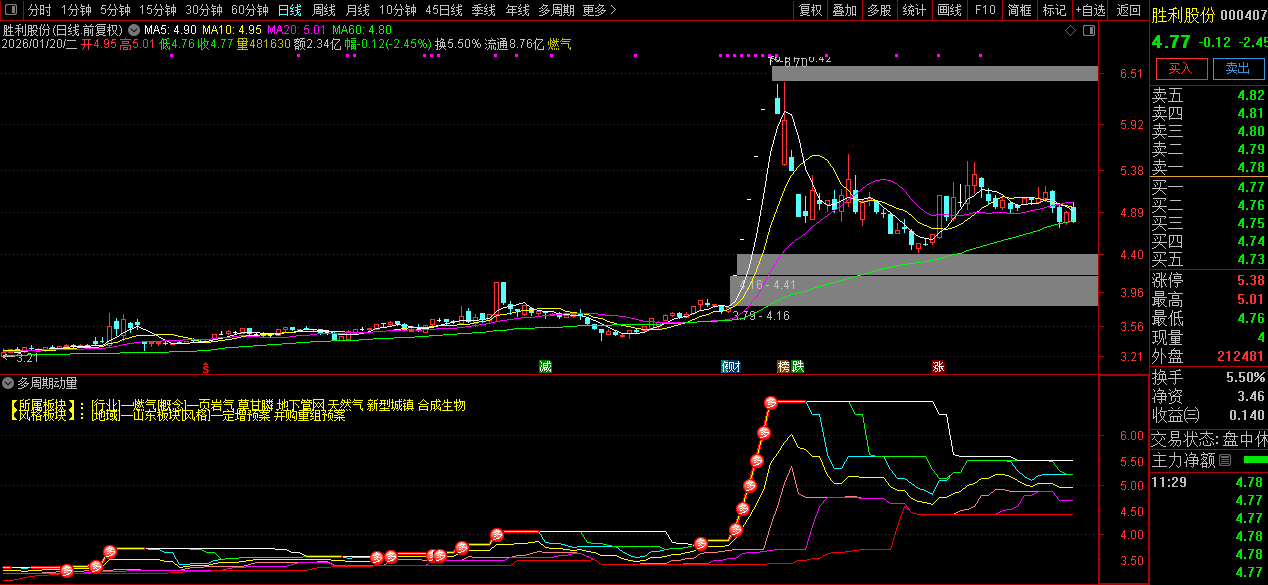Add the stock via +自选

point(1090,10)
